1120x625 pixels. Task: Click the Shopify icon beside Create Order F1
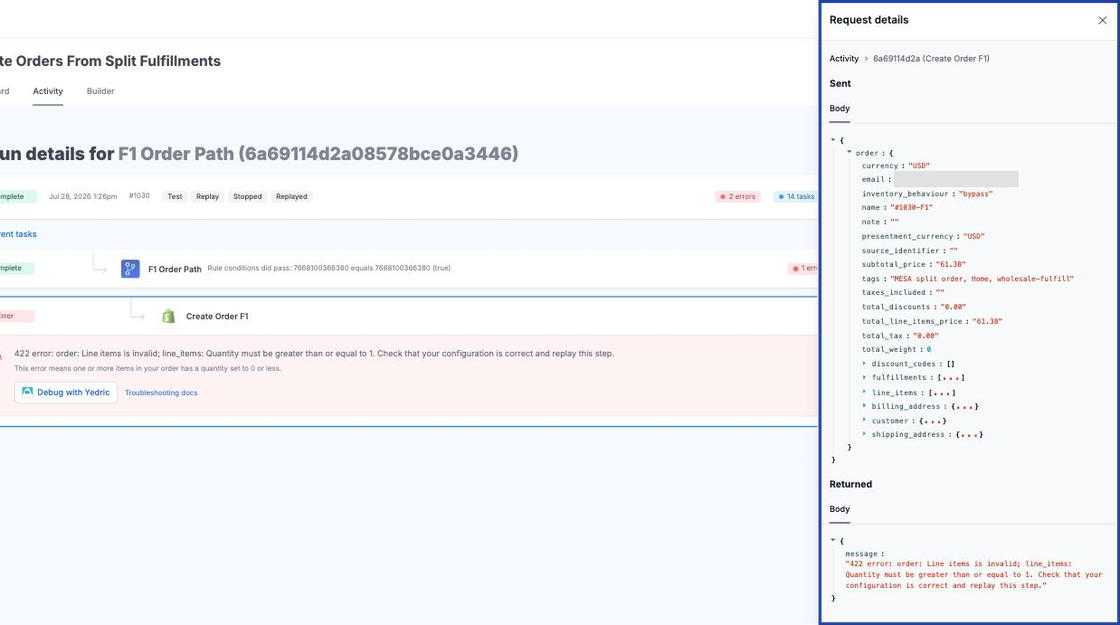pyautogui.click(x=169, y=316)
